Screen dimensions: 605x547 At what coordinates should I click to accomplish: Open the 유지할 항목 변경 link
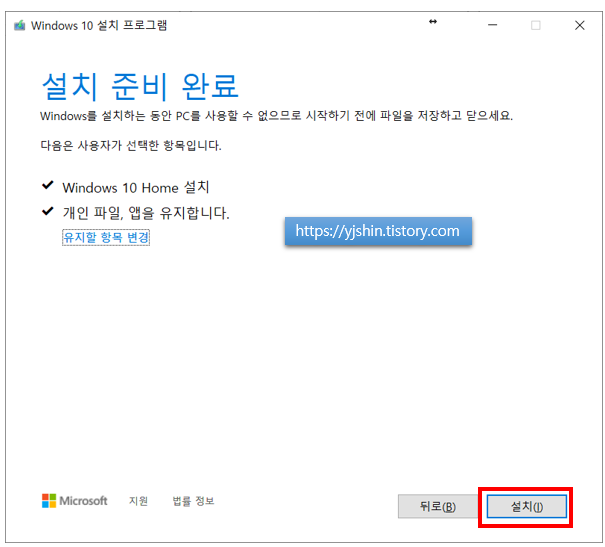coord(106,237)
